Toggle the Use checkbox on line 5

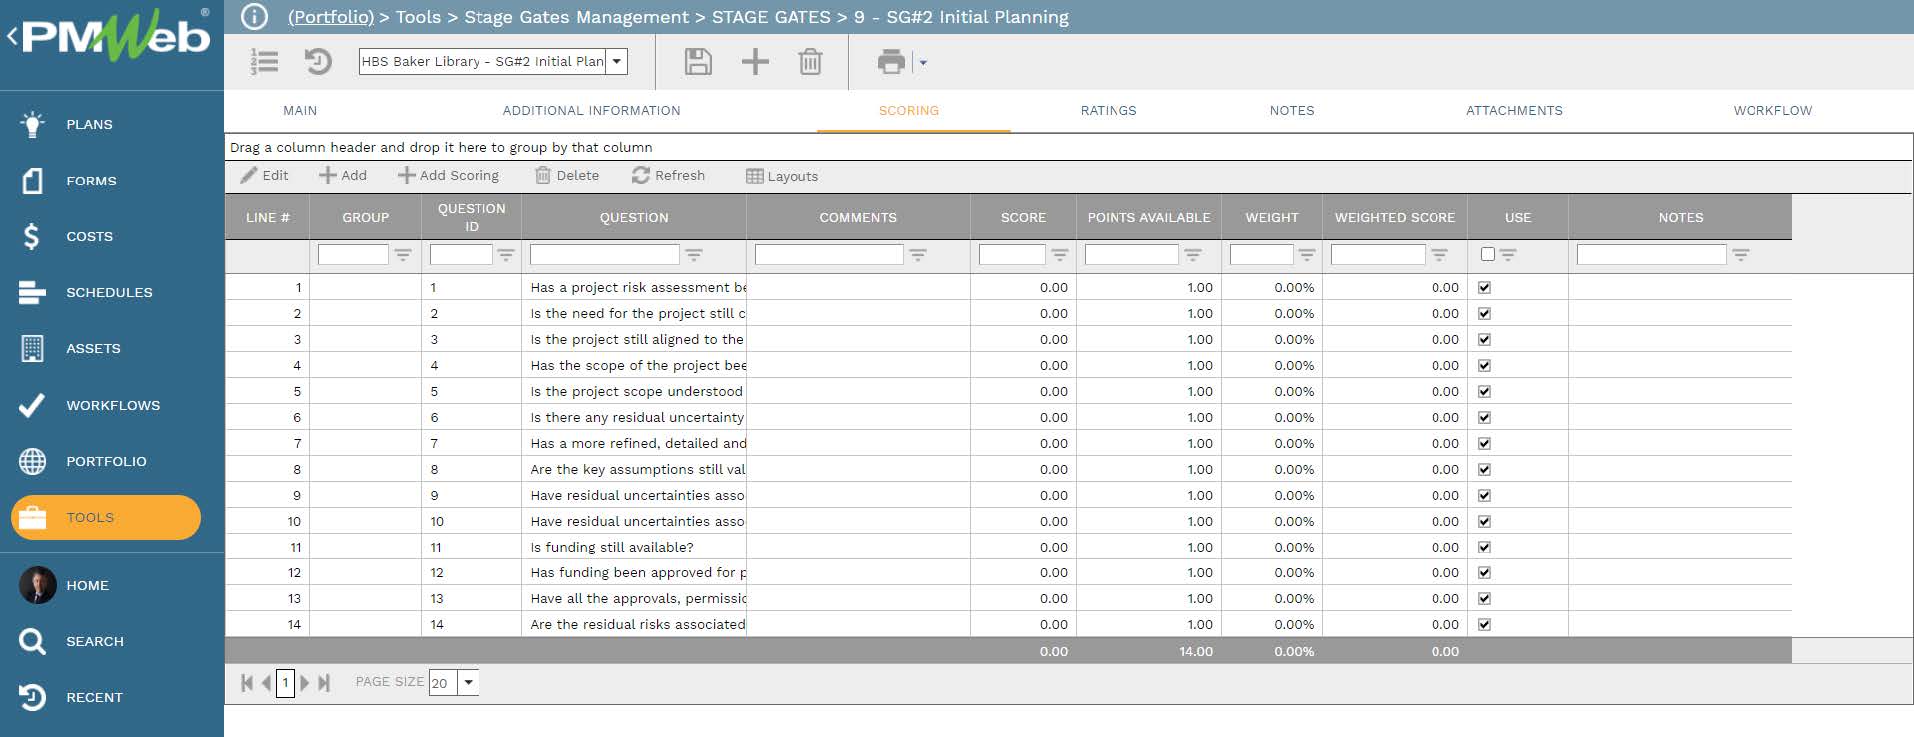[x=1485, y=391]
